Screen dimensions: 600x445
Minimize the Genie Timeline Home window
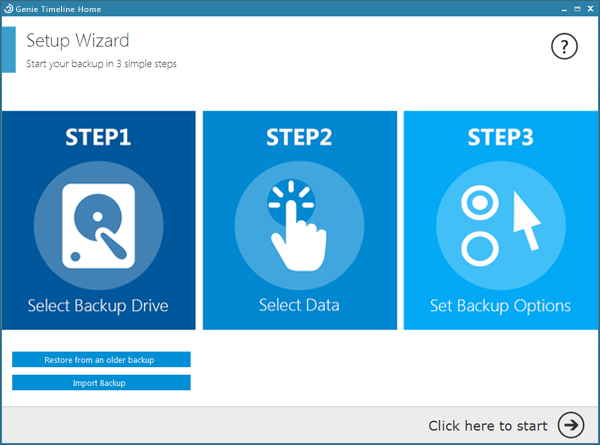pyautogui.click(x=564, y=9)
